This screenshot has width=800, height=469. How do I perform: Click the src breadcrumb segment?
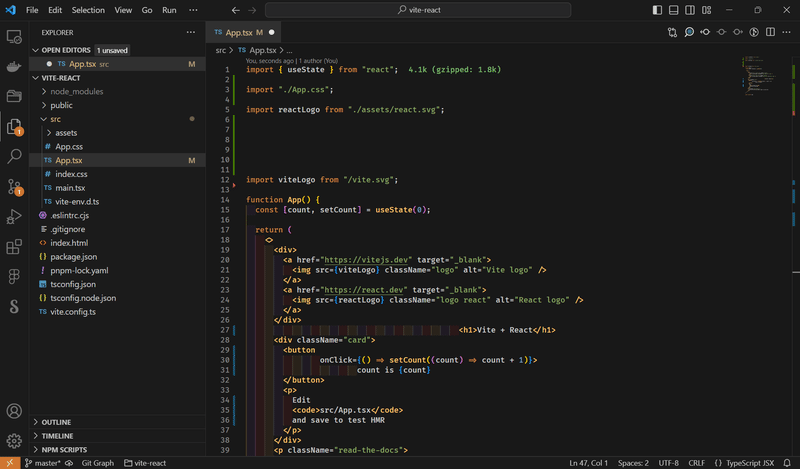[x=220, y=50]
